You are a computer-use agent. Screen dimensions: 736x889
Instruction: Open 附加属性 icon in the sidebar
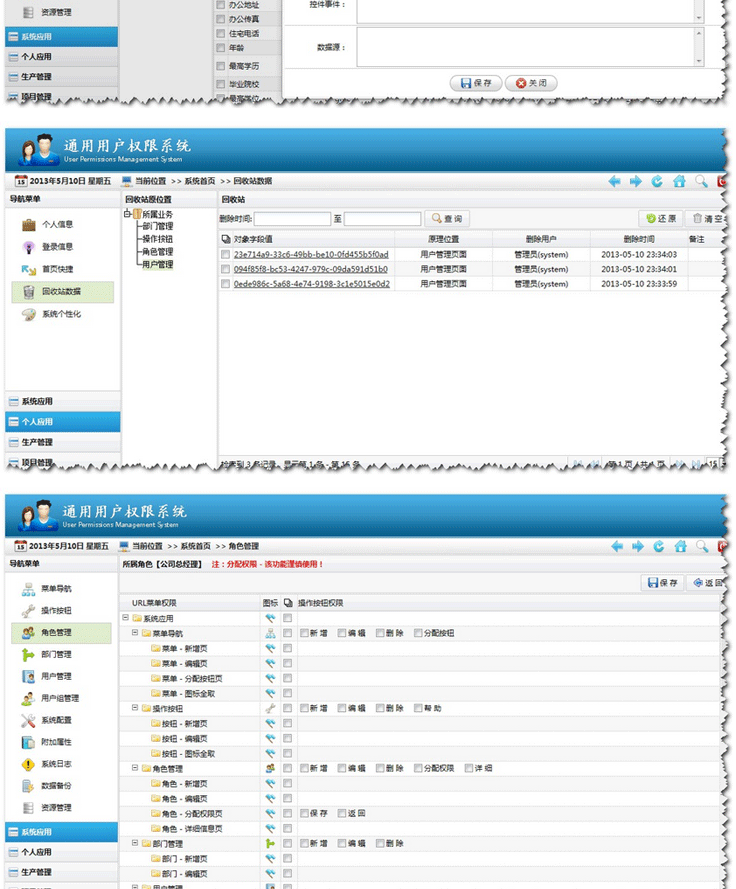(x=28, y=742)
